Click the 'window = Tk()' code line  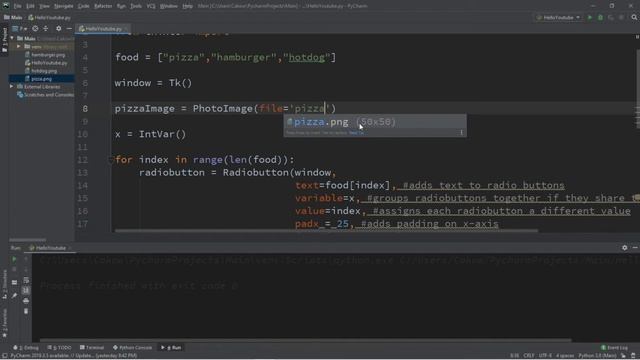coord(153,83)
